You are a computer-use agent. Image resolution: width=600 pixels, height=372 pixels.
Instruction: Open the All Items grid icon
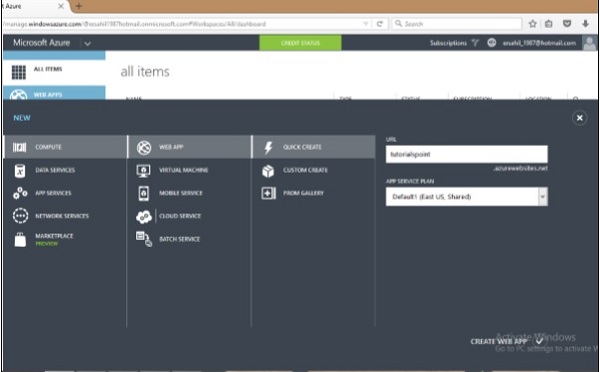point(19,72)
